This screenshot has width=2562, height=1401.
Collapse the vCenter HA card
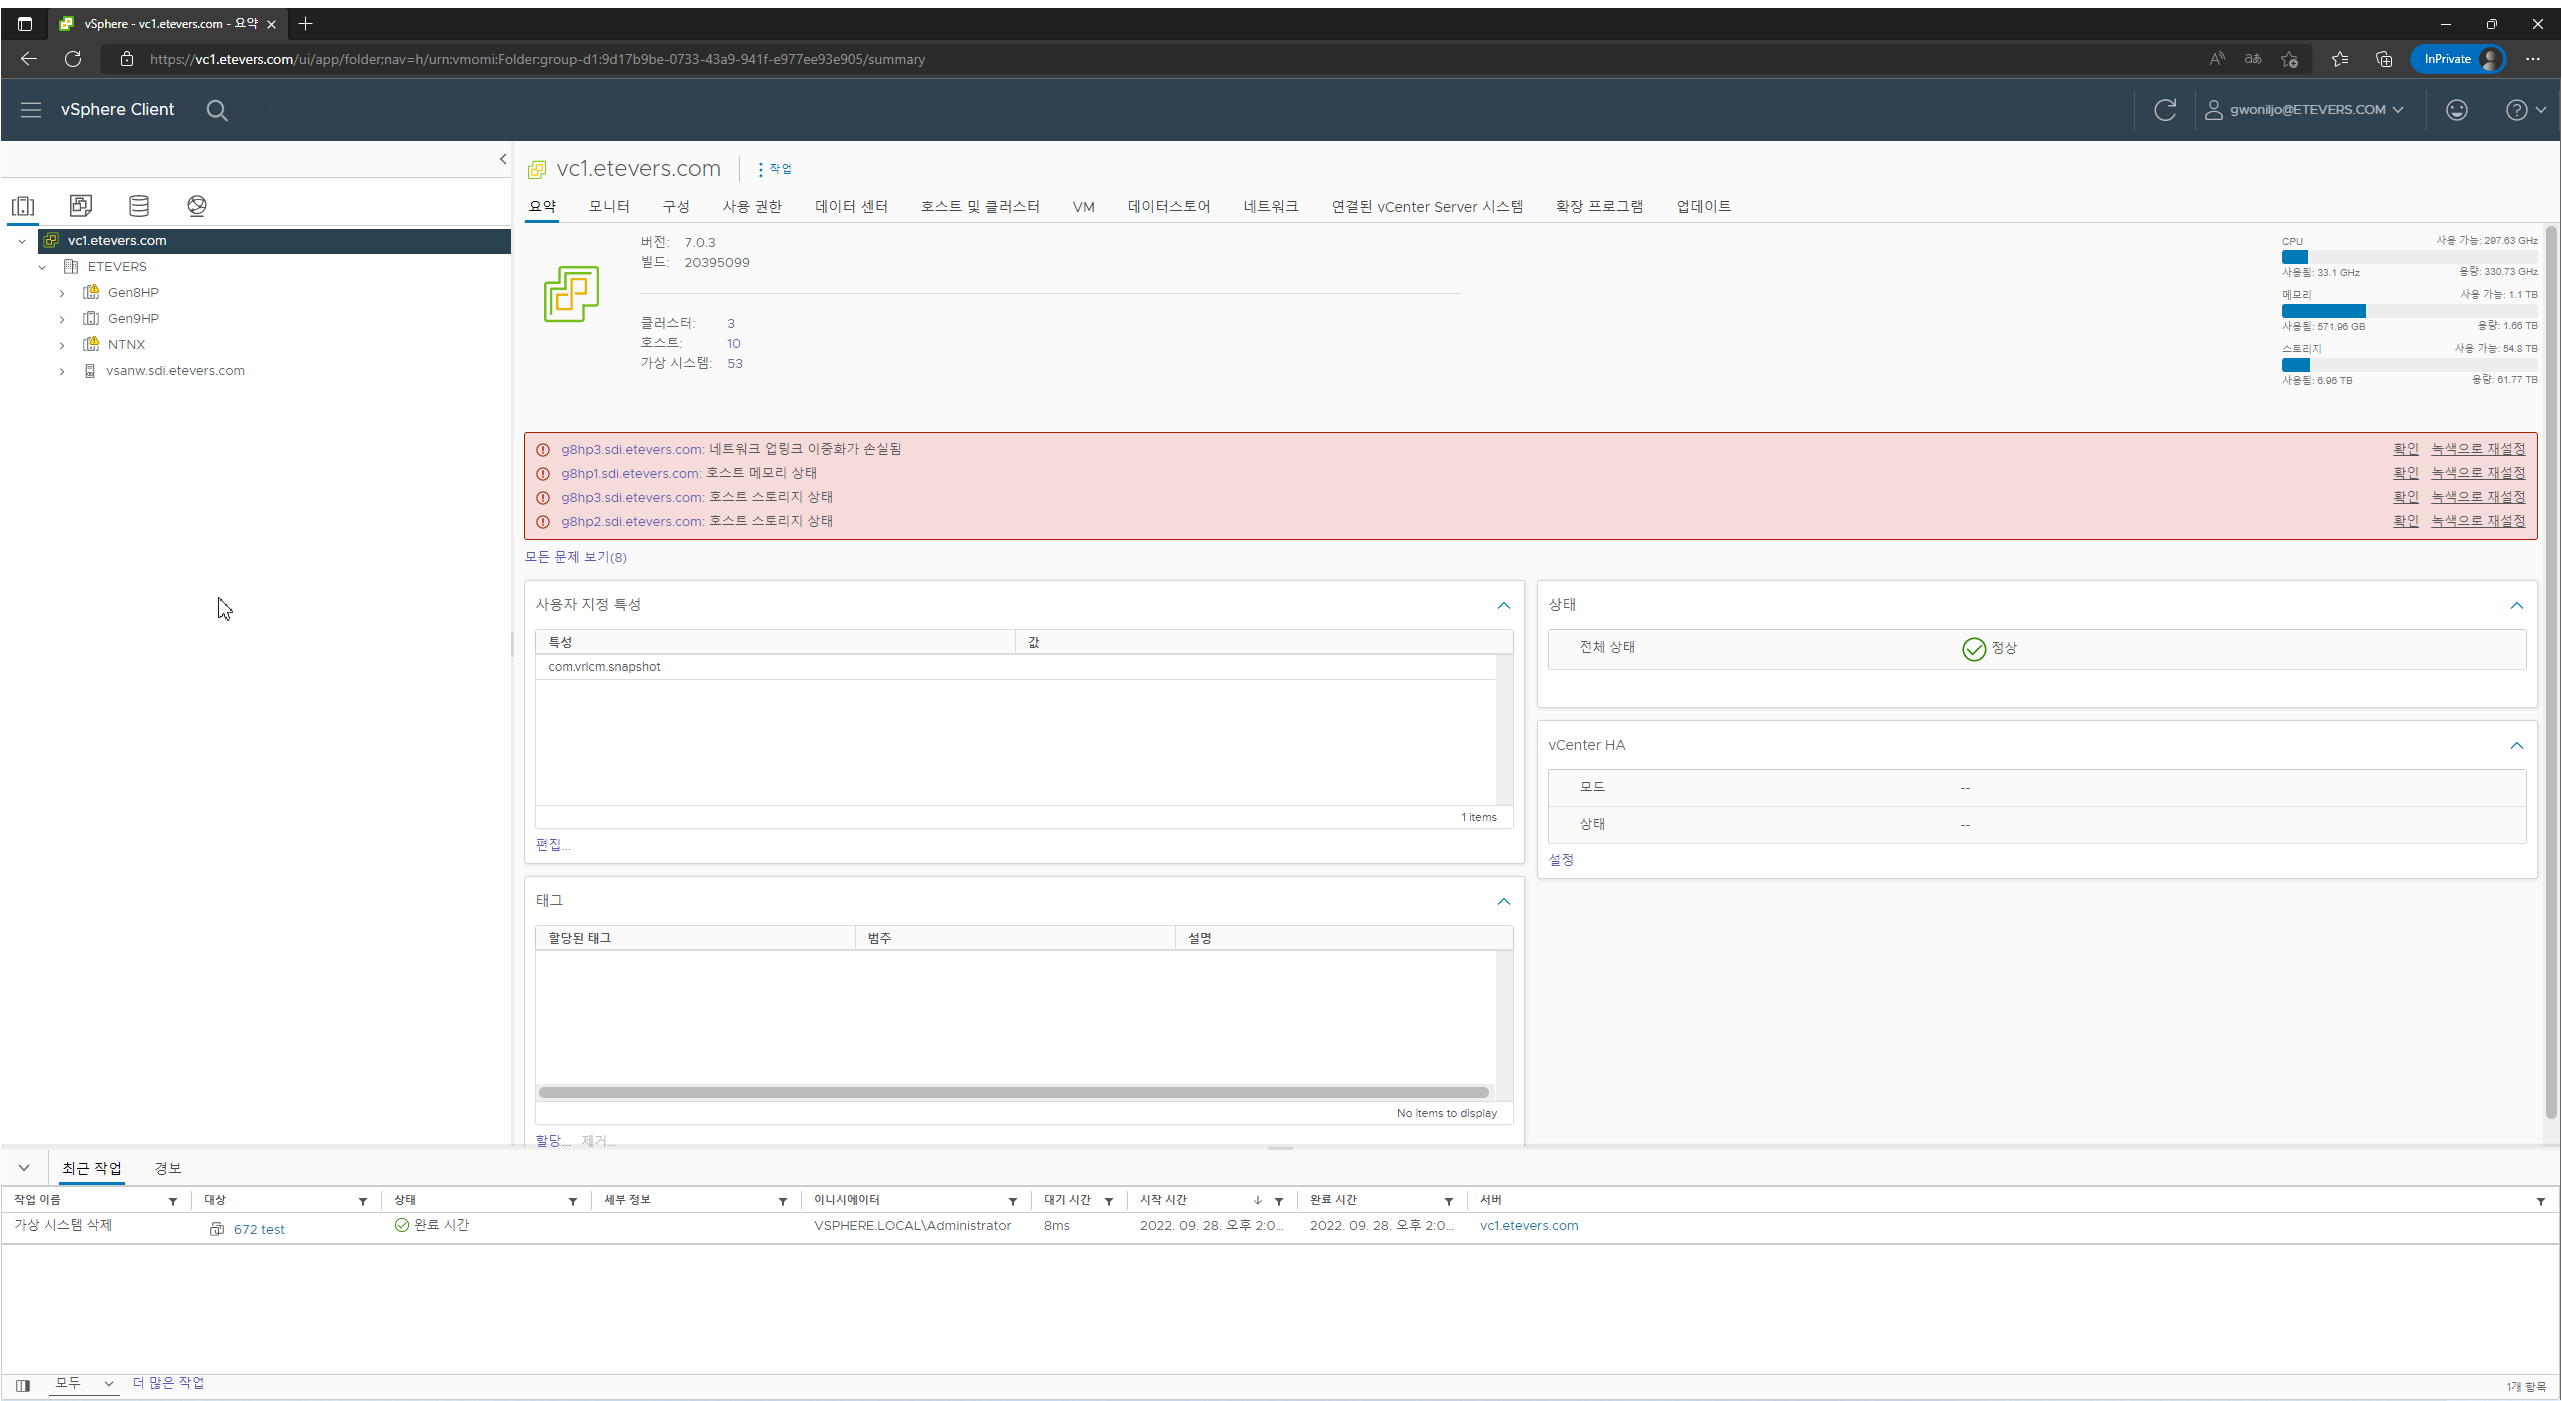(2517, 746)
